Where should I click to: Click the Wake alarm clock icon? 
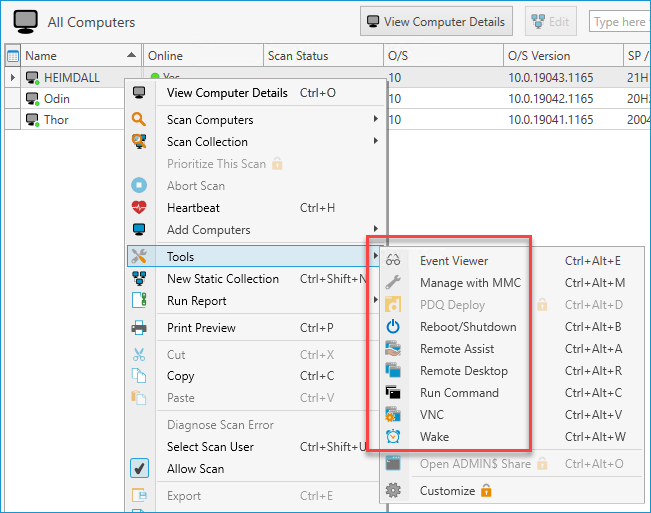(393, 436)
